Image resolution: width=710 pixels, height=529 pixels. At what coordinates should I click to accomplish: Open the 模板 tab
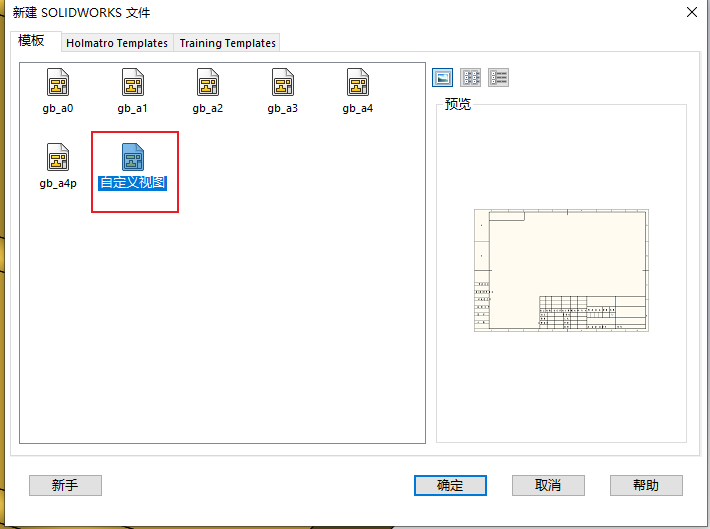pos(31,41)
